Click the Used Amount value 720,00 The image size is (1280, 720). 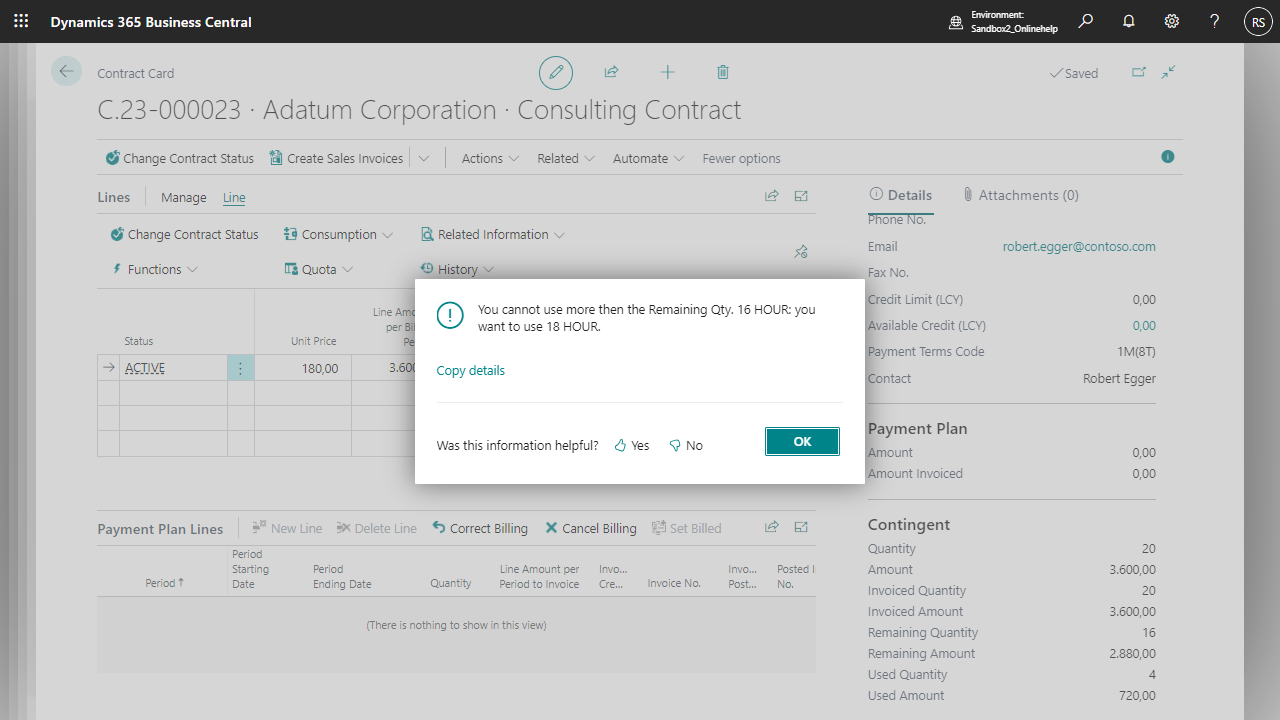pos(1137,695)
